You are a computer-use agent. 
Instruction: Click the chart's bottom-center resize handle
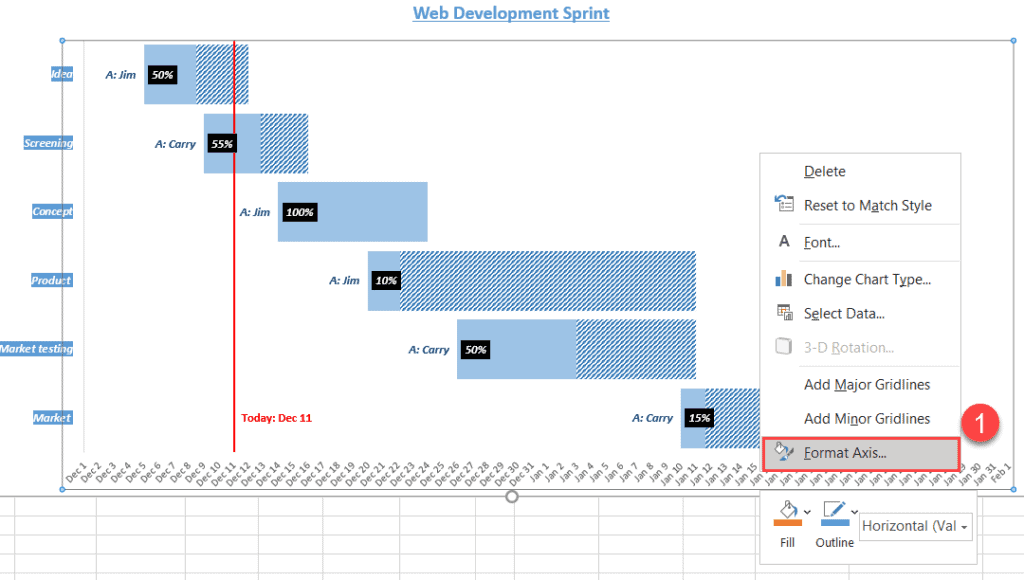511,495
